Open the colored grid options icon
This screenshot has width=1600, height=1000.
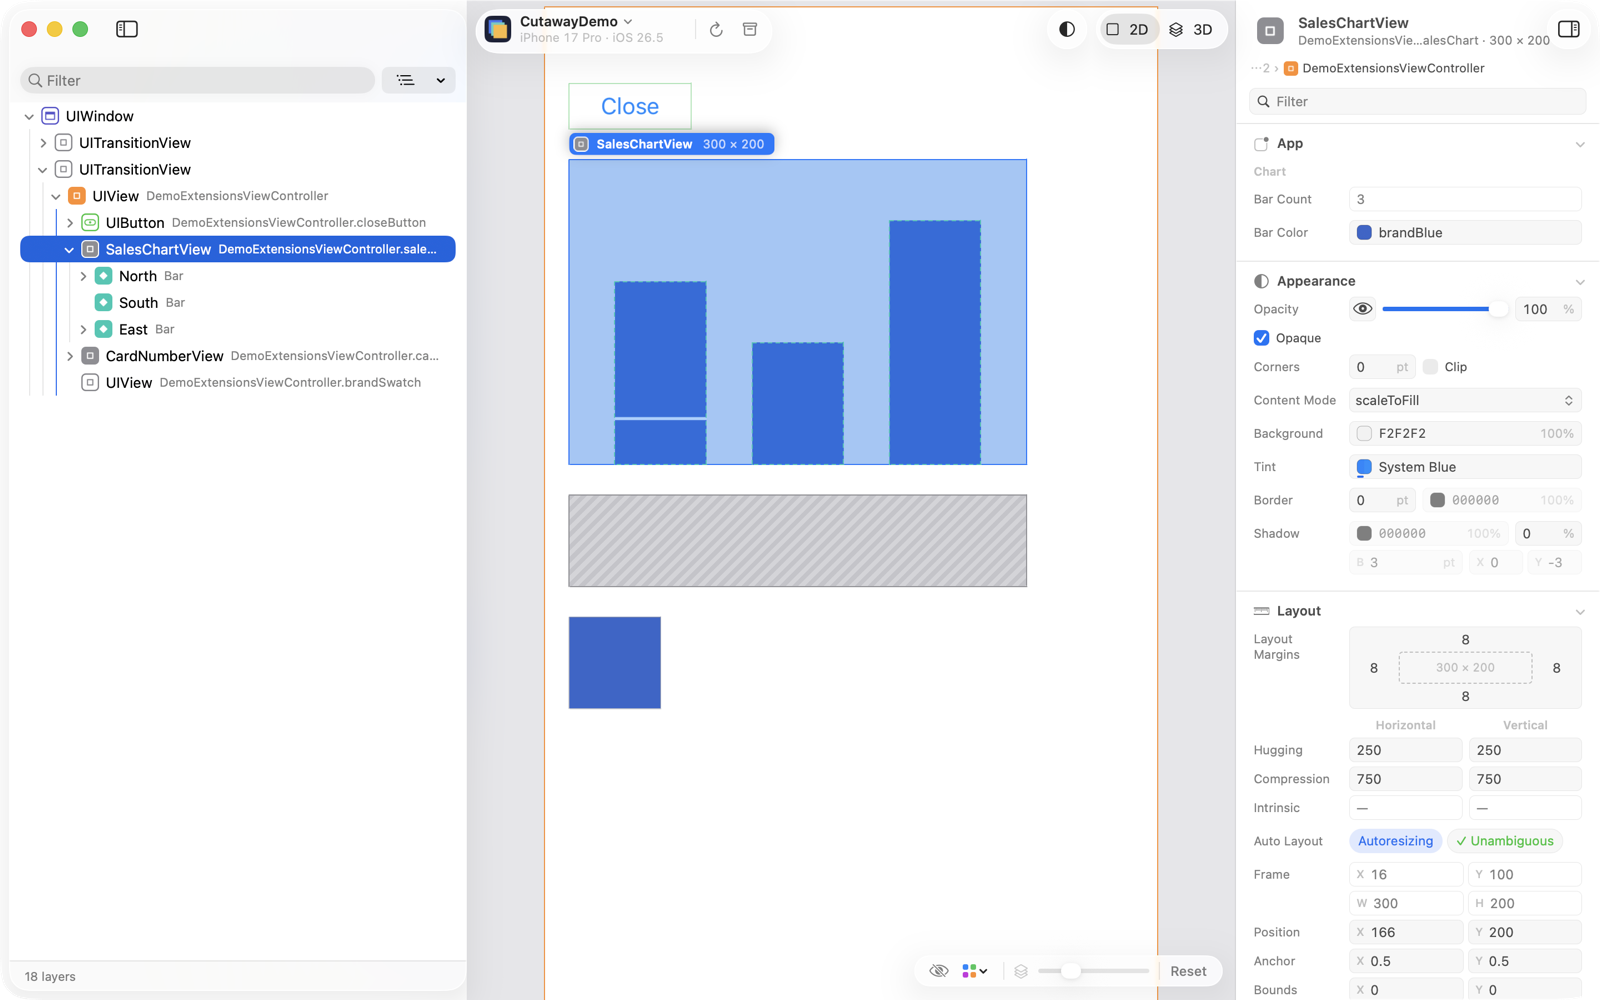[974, 971]
